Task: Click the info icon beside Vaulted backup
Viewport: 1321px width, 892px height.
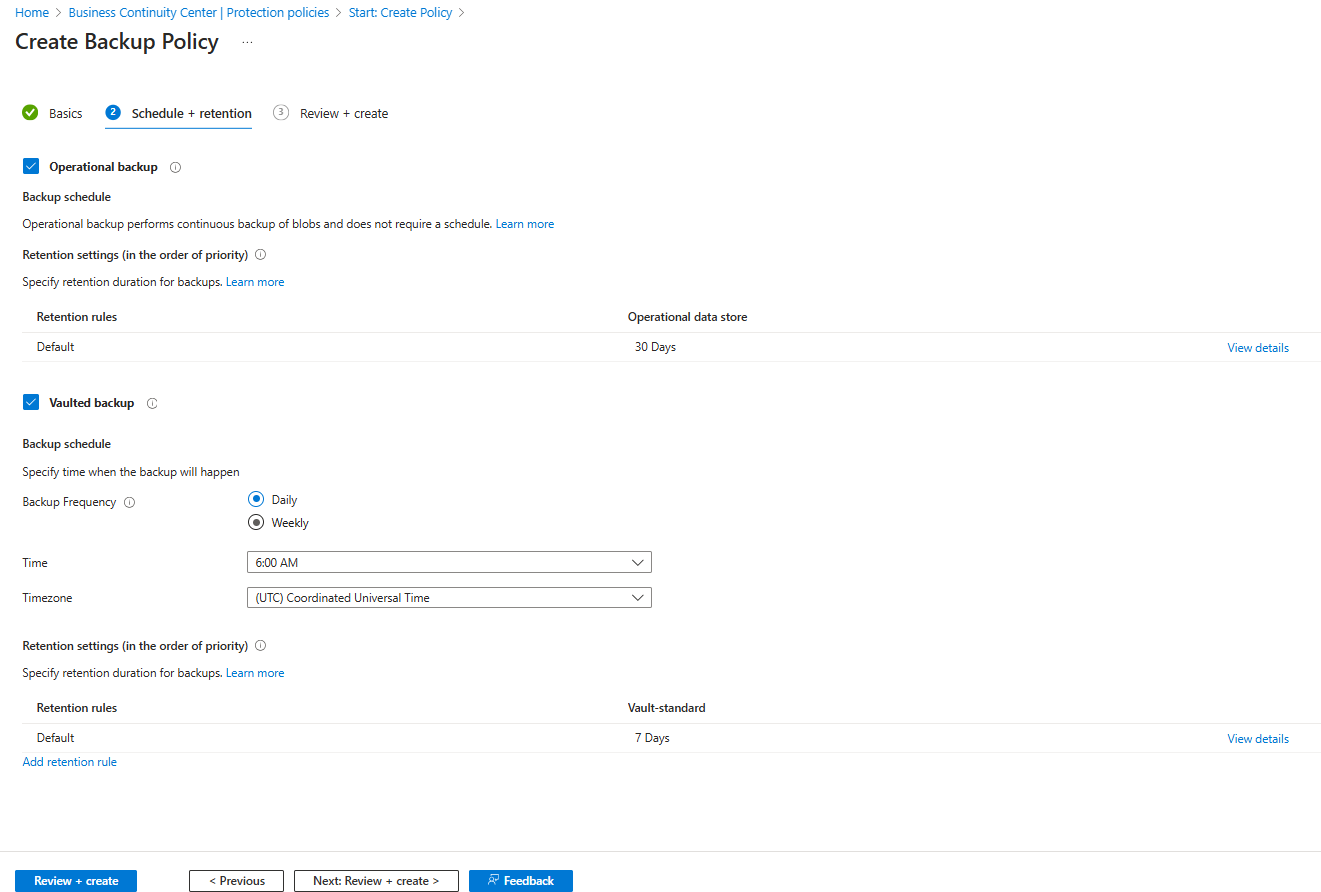Action: (x=152, y=403)
